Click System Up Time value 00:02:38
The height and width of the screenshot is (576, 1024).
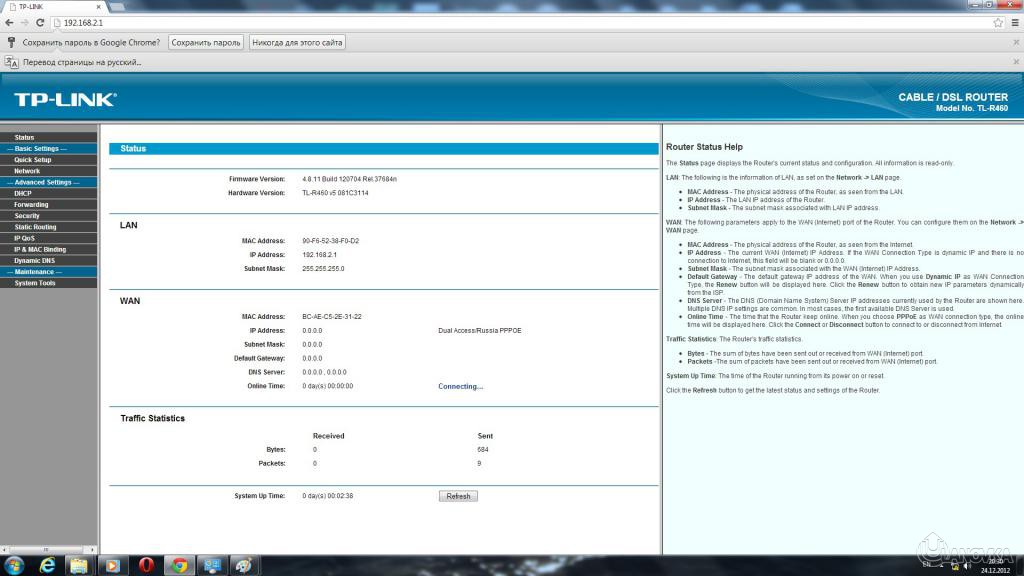(328, 496)
